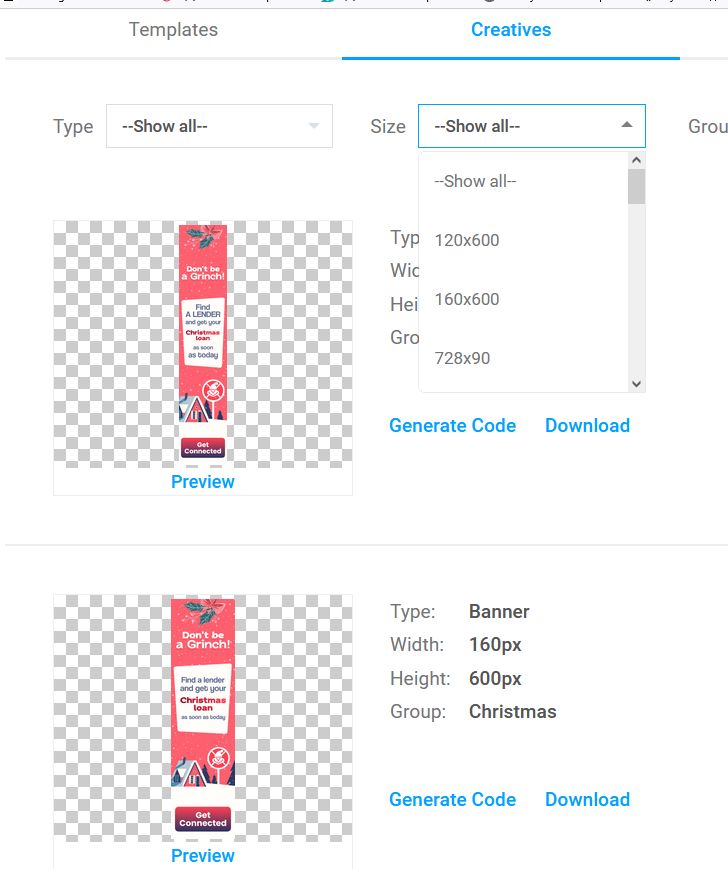Generate Code for the first banner

[x=452, y=426]
